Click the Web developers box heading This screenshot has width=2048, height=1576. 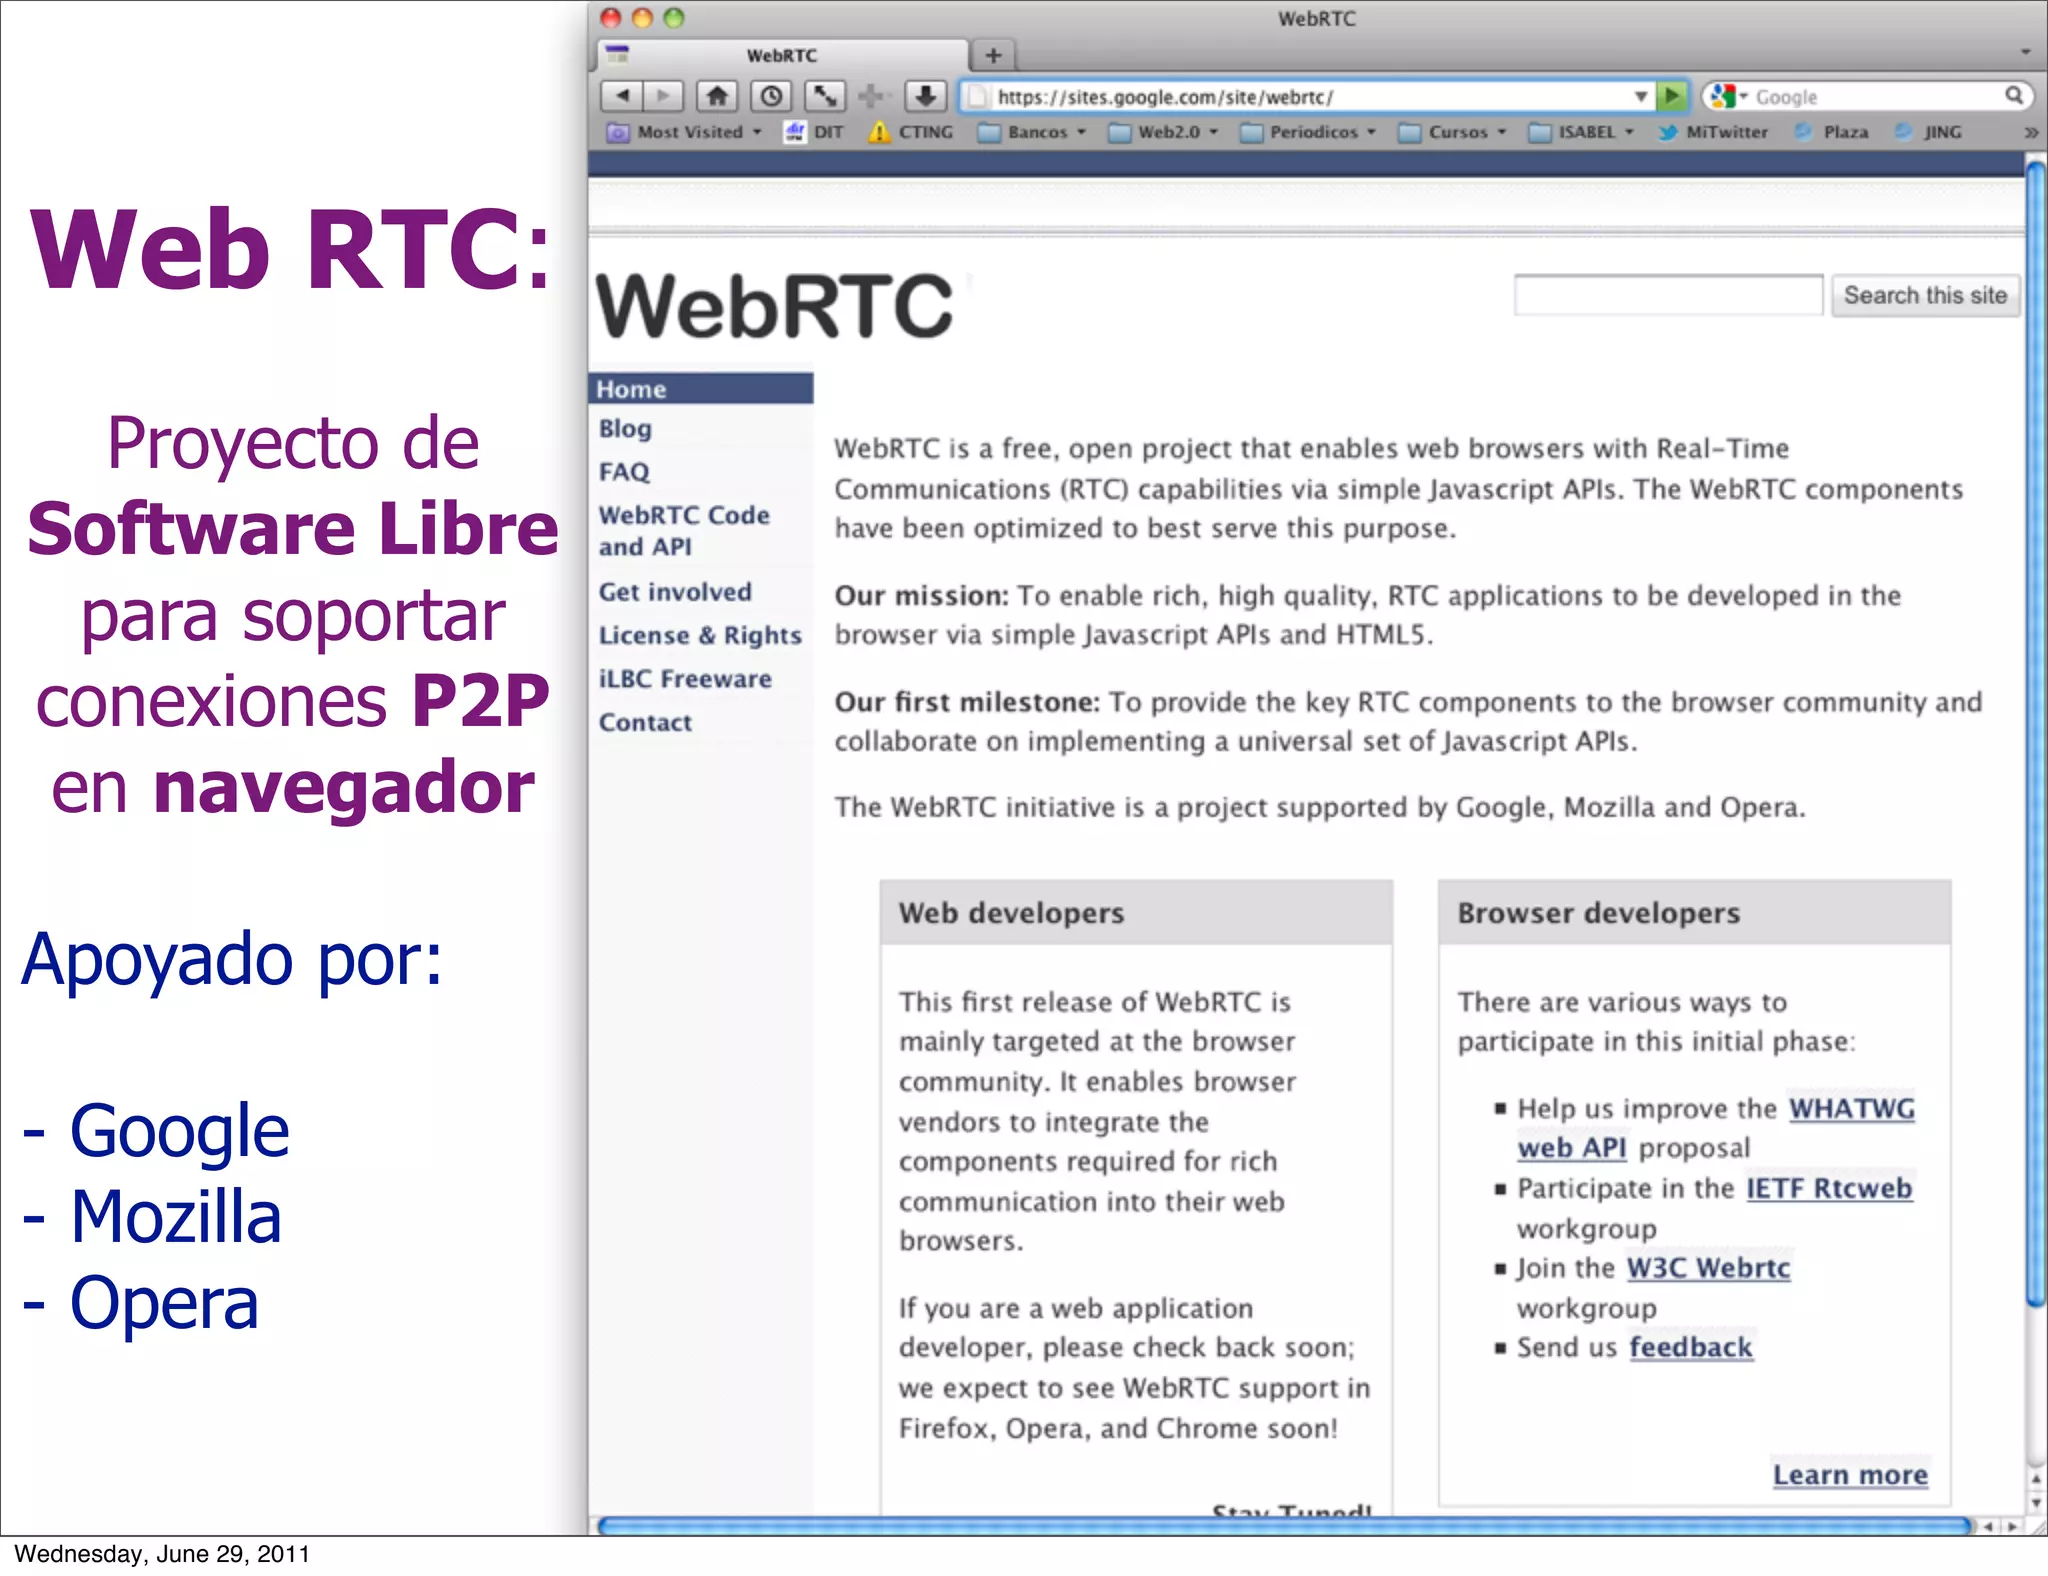(1011, 913)
